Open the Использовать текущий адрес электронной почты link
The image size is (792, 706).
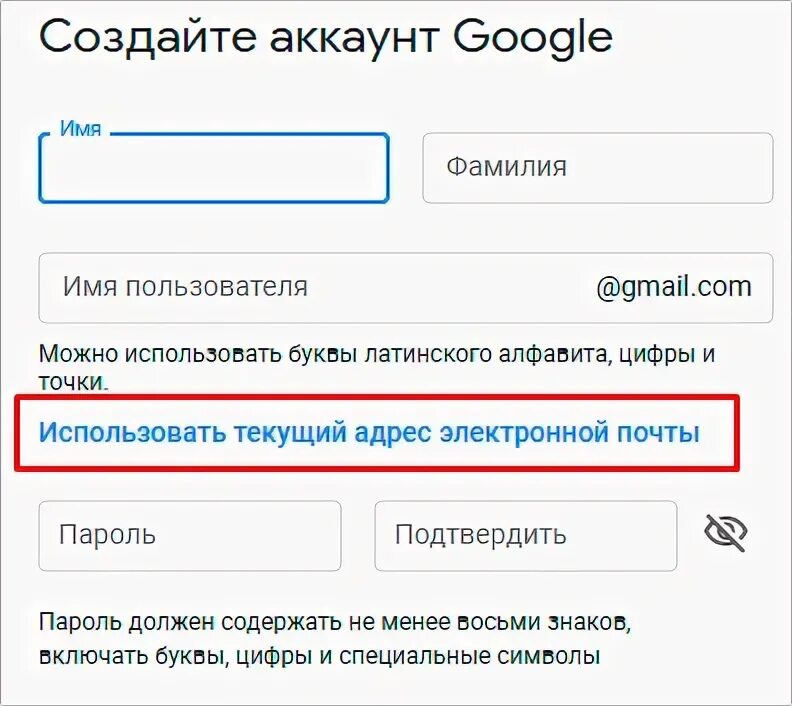point(369,432)
